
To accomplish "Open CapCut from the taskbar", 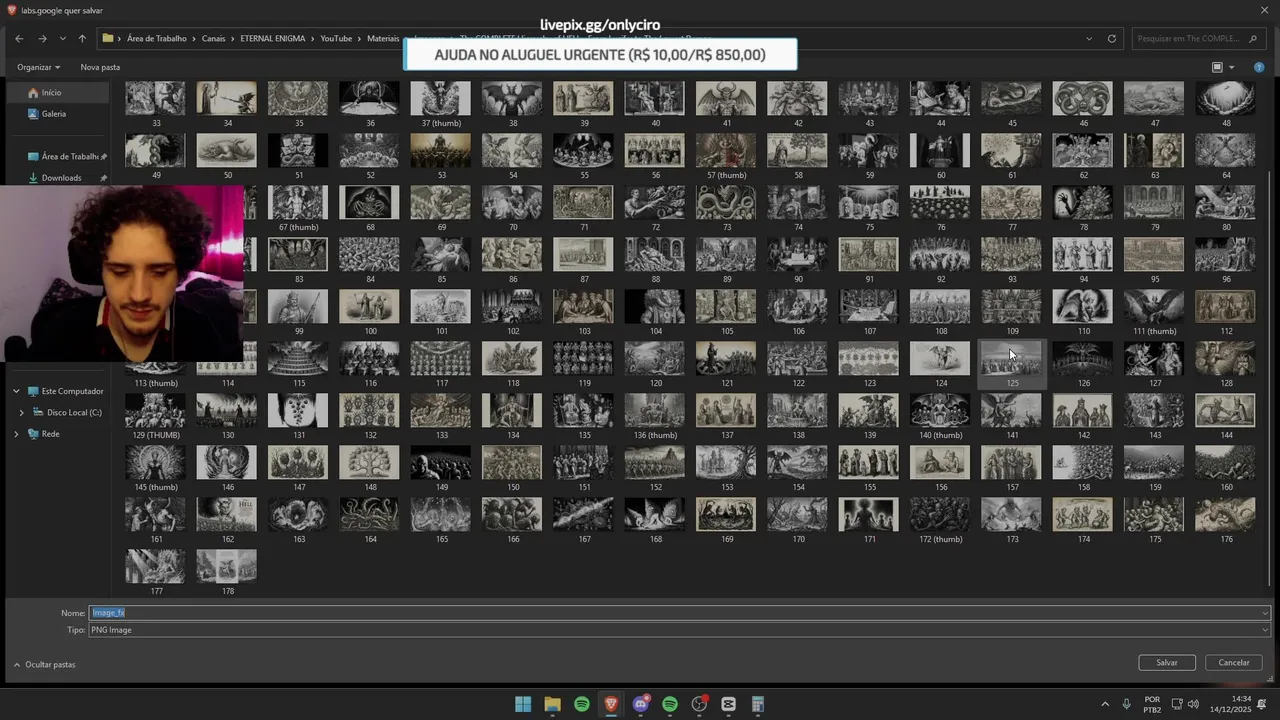I will pyautogui.click(x=728, y=704).
